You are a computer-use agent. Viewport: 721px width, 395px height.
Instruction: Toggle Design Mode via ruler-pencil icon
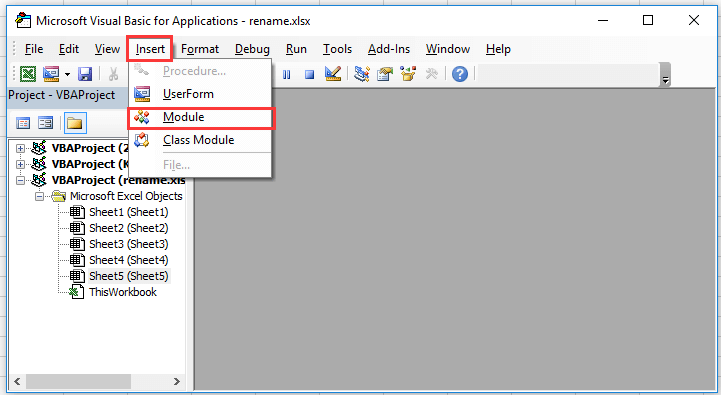click(333, 74)
